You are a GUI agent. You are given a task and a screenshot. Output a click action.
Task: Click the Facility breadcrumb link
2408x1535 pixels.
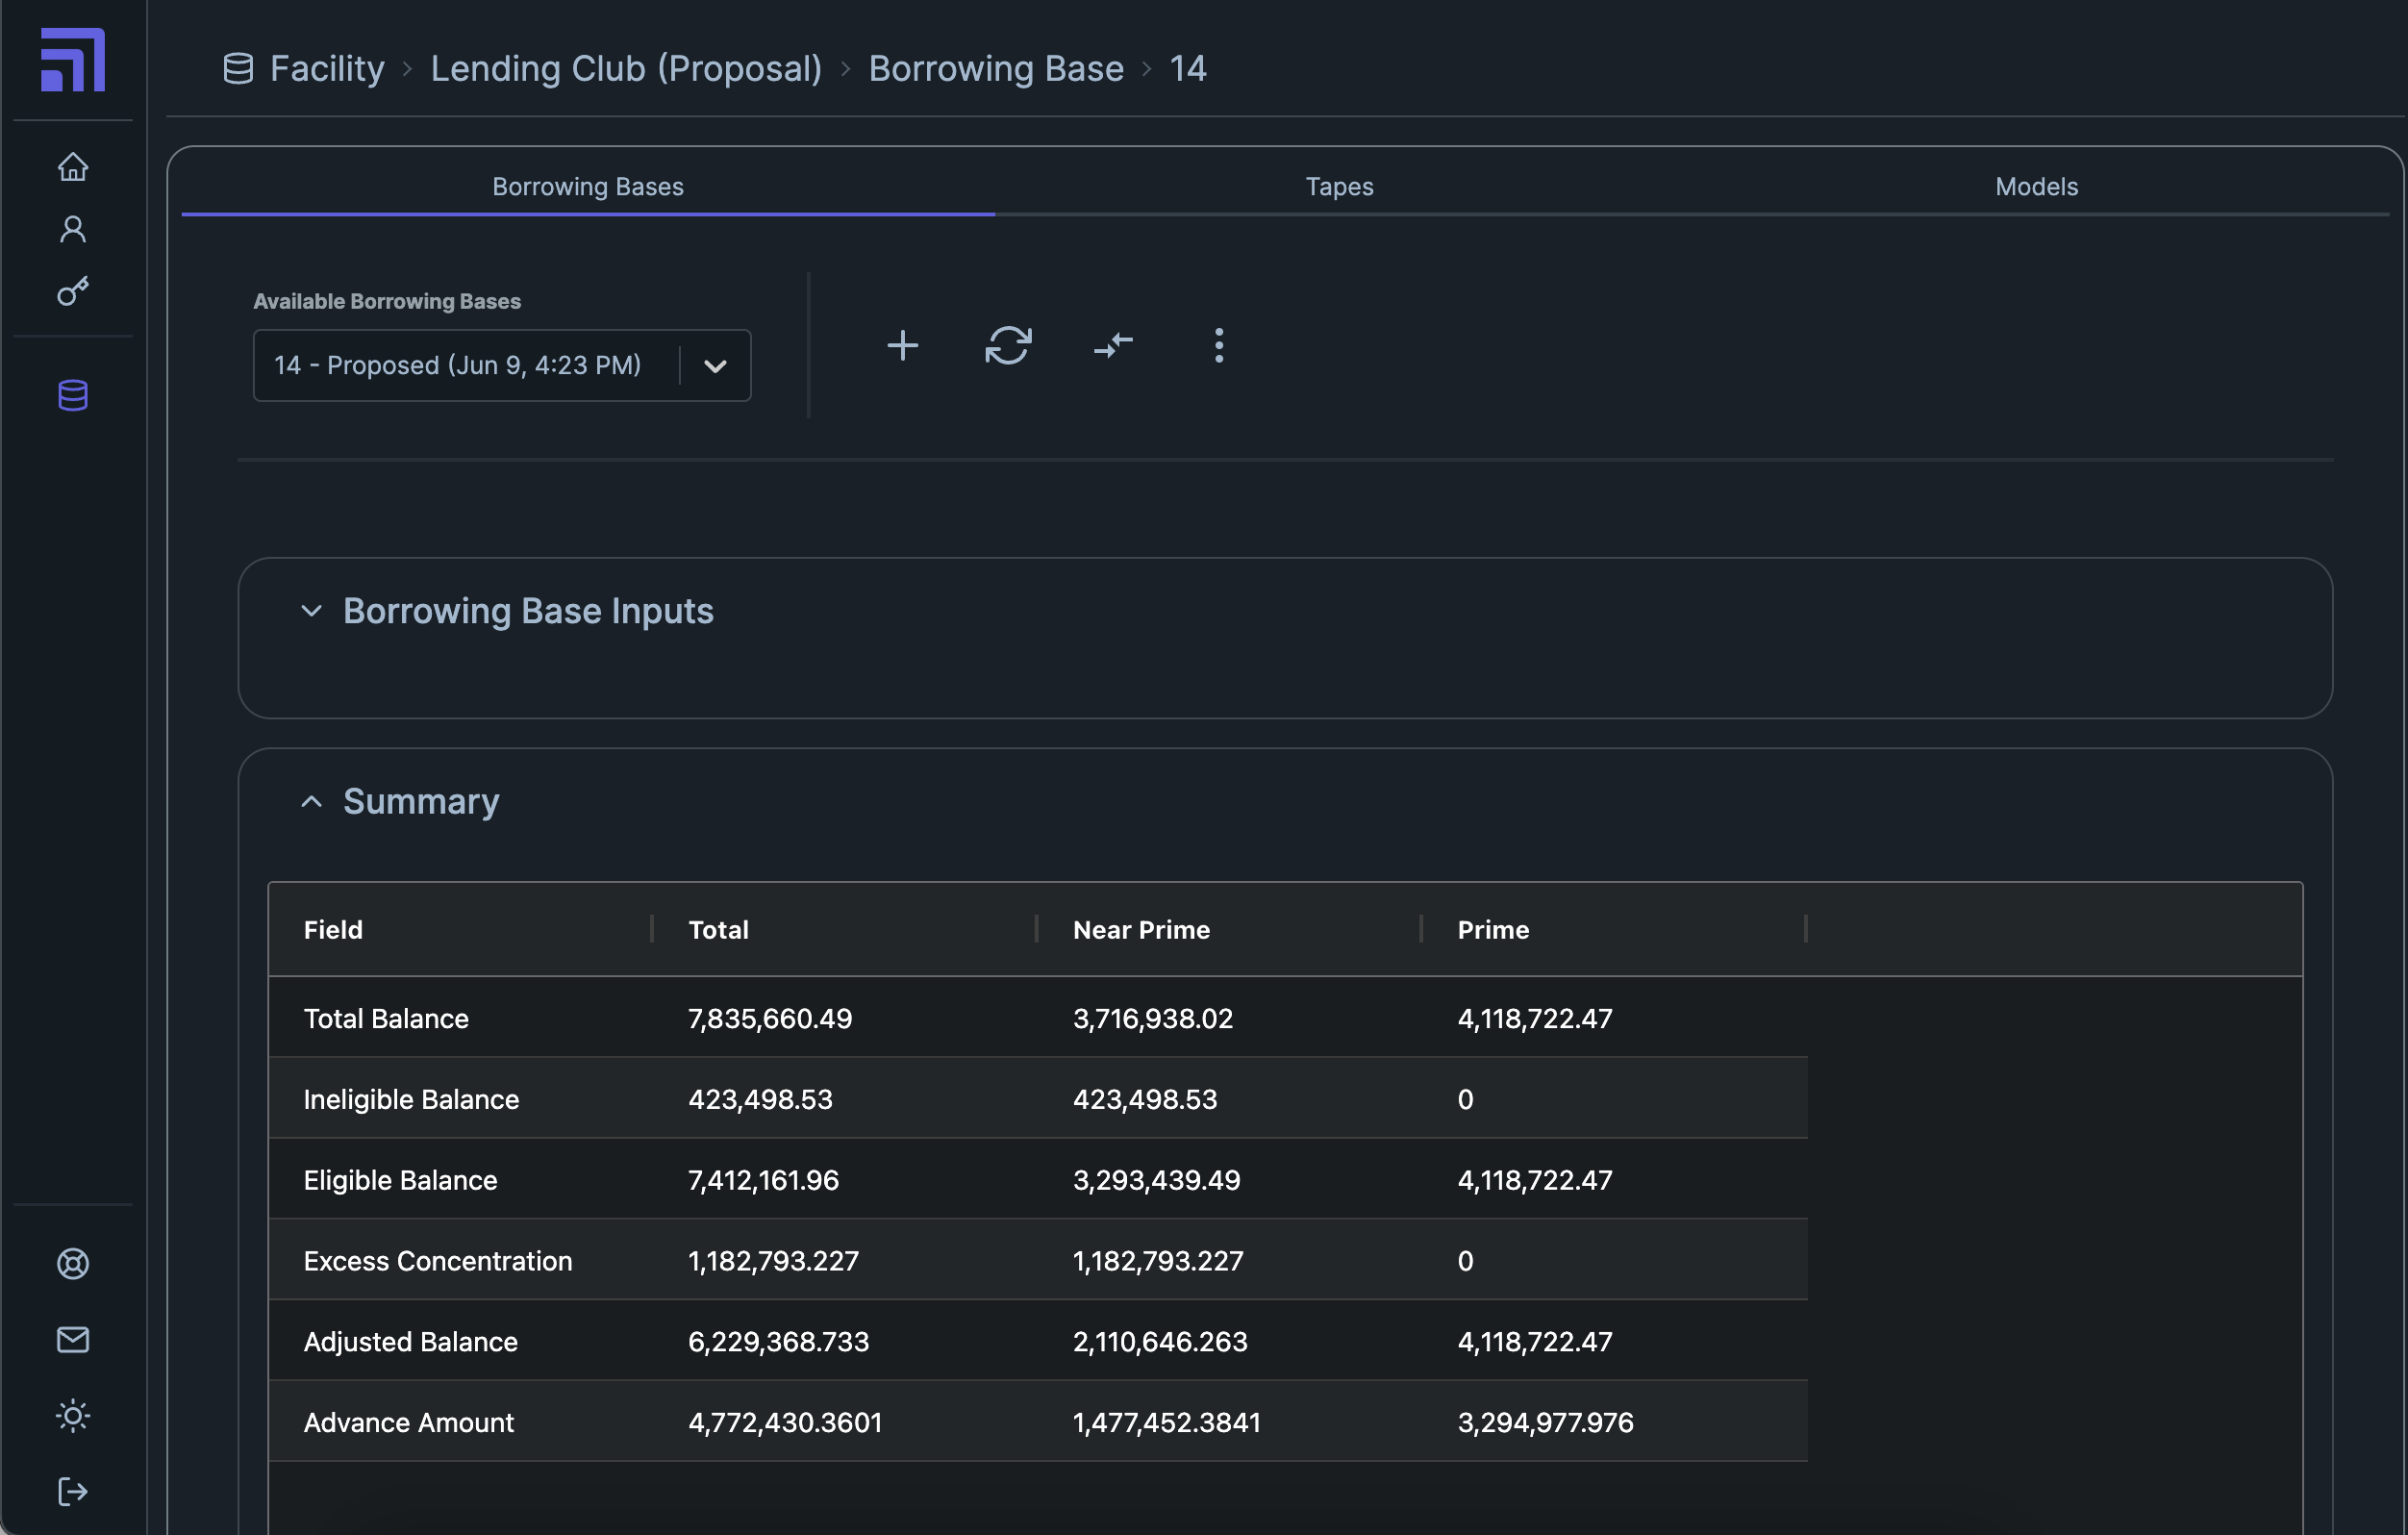pyautogui.click(x=327, y=69)
